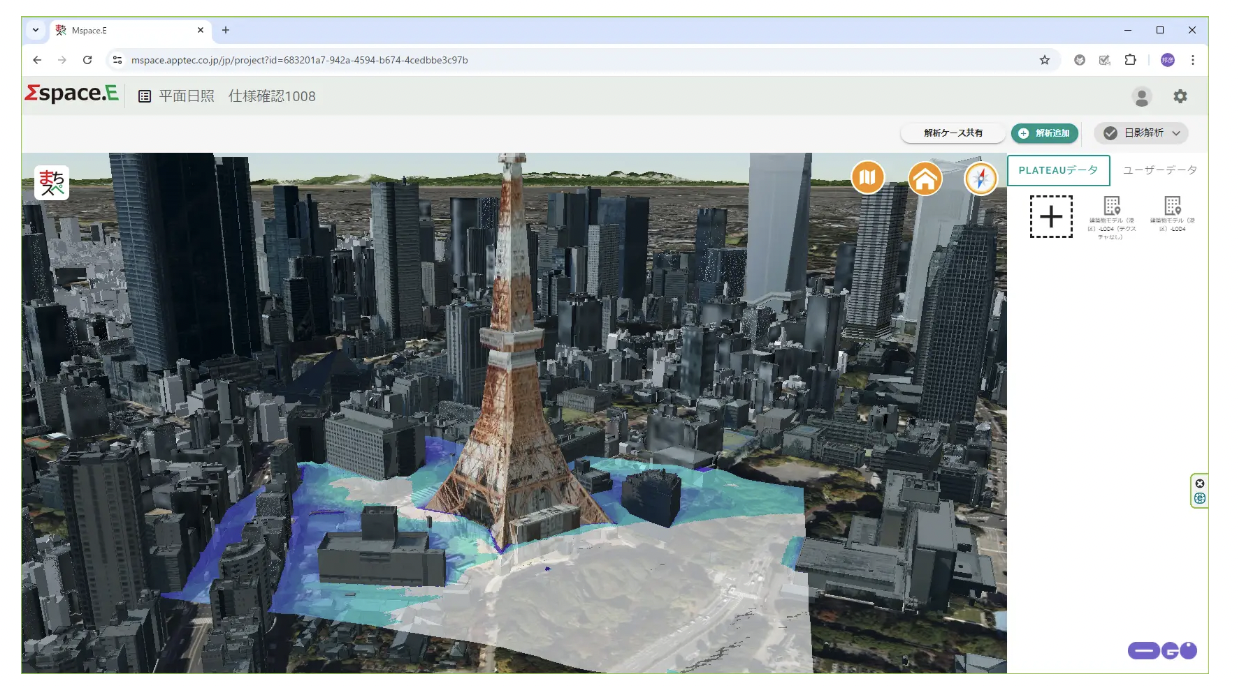1238x686 pixels.
Task: Click the orange home view button
Action: point(926,179)
